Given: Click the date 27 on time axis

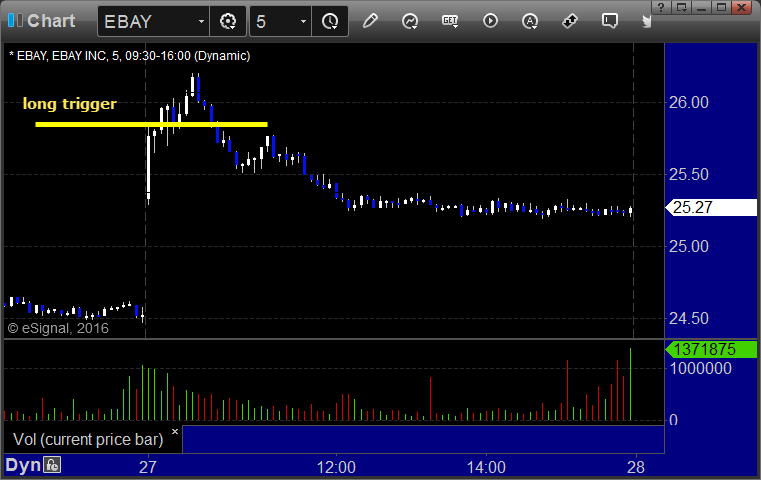Looking at the screenshot, I should pyautogui.click(x=148, y=467).
